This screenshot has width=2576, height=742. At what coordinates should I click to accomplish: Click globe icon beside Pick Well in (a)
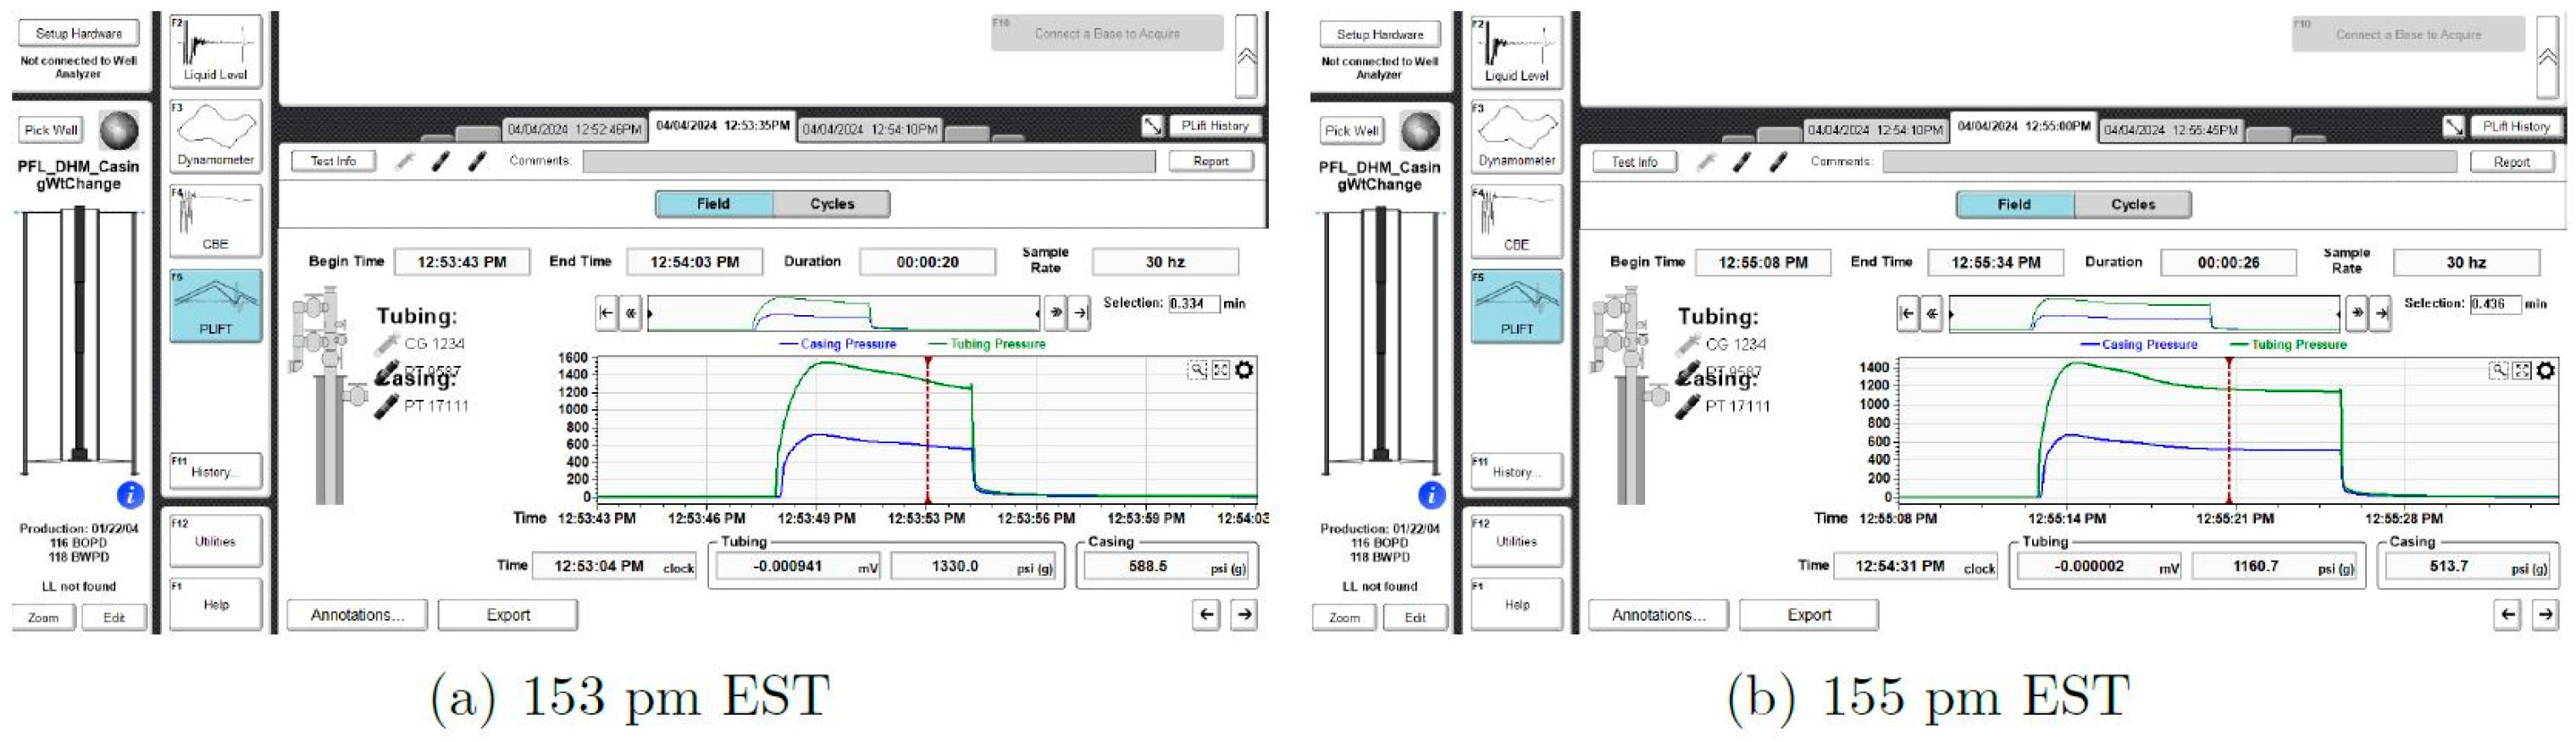pos(119,130)
